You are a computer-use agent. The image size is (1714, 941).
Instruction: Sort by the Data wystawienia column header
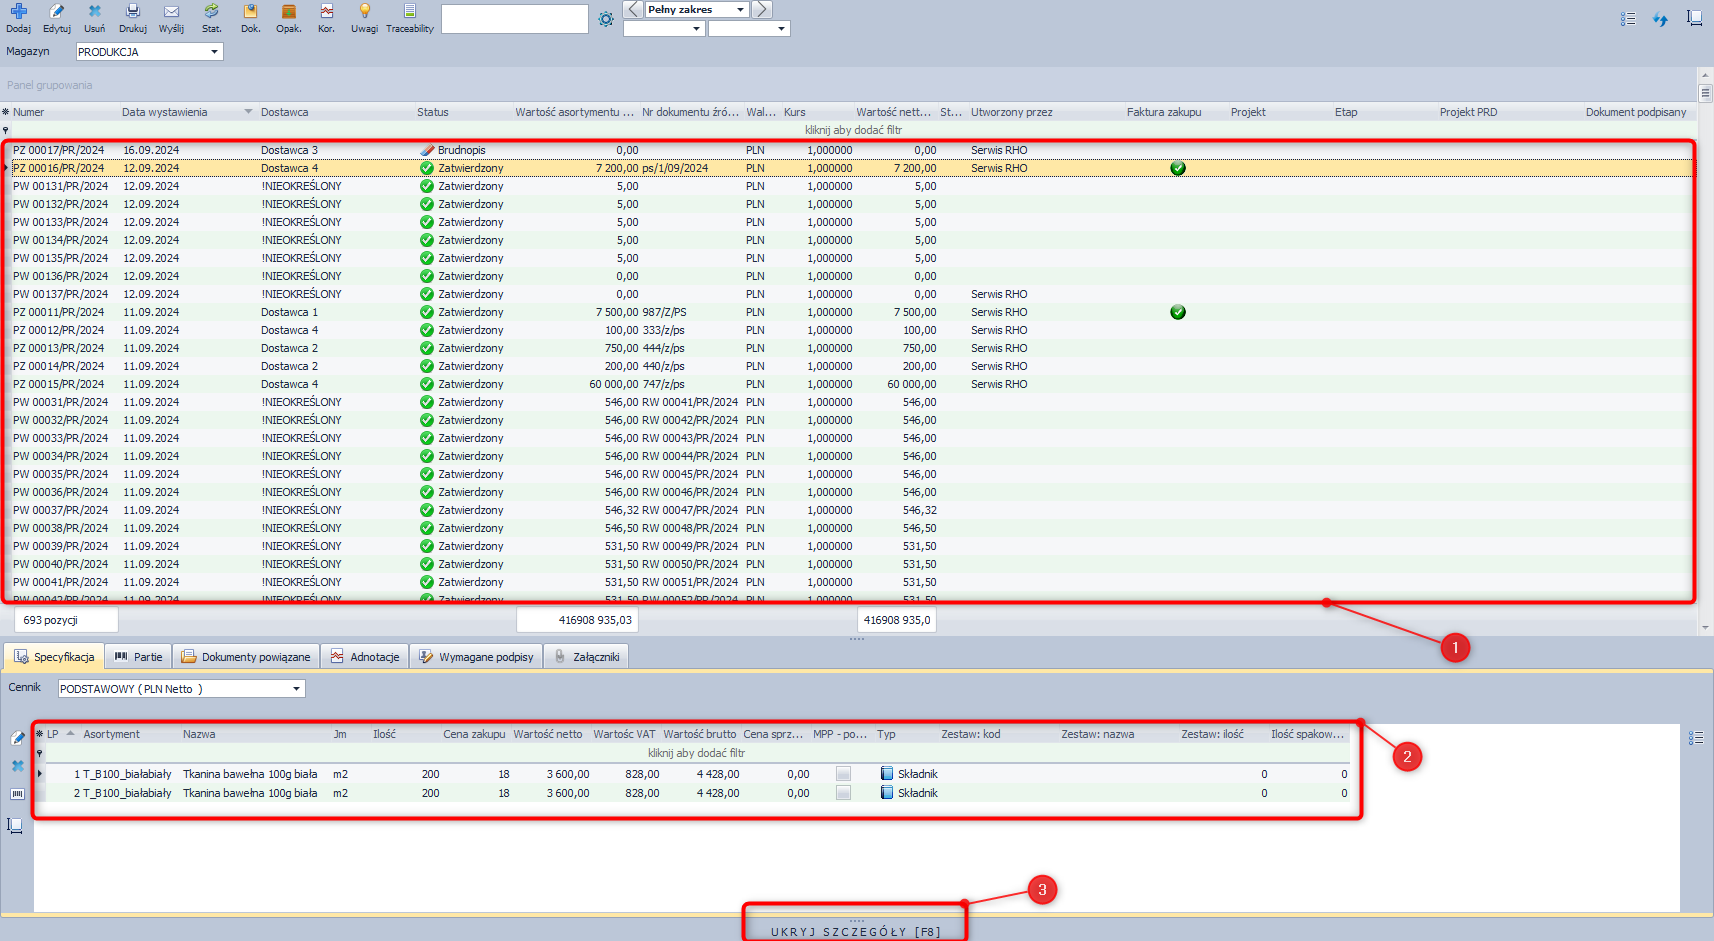pos(165,112)
